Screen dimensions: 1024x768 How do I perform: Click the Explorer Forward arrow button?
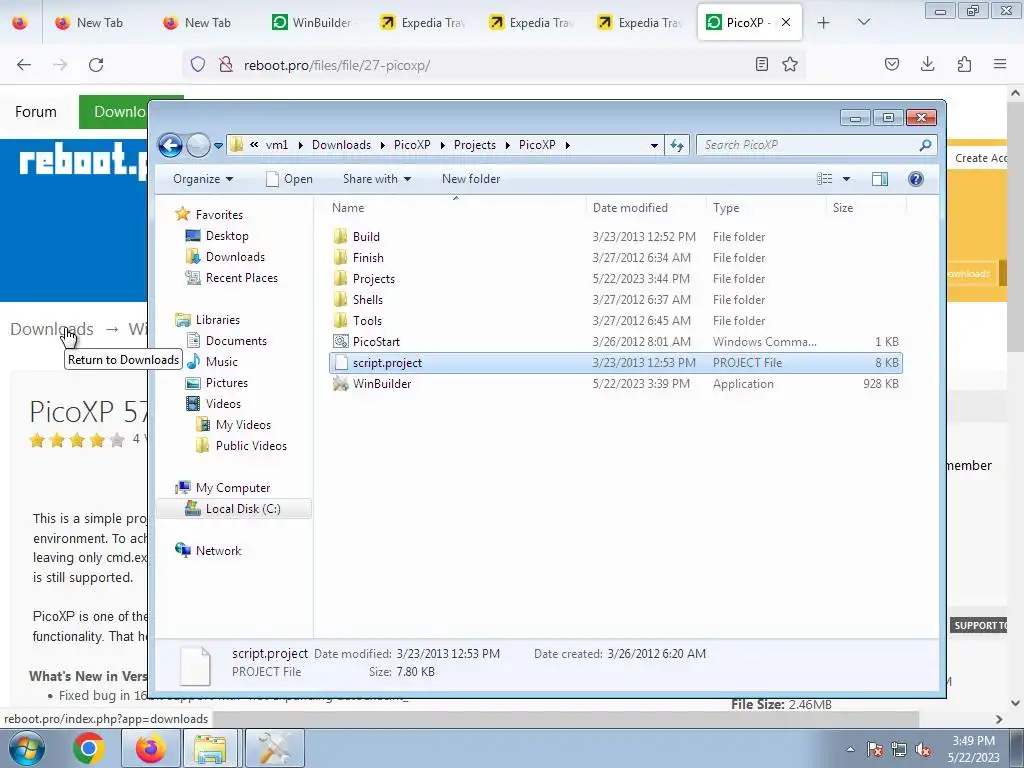tap(198, 145)
